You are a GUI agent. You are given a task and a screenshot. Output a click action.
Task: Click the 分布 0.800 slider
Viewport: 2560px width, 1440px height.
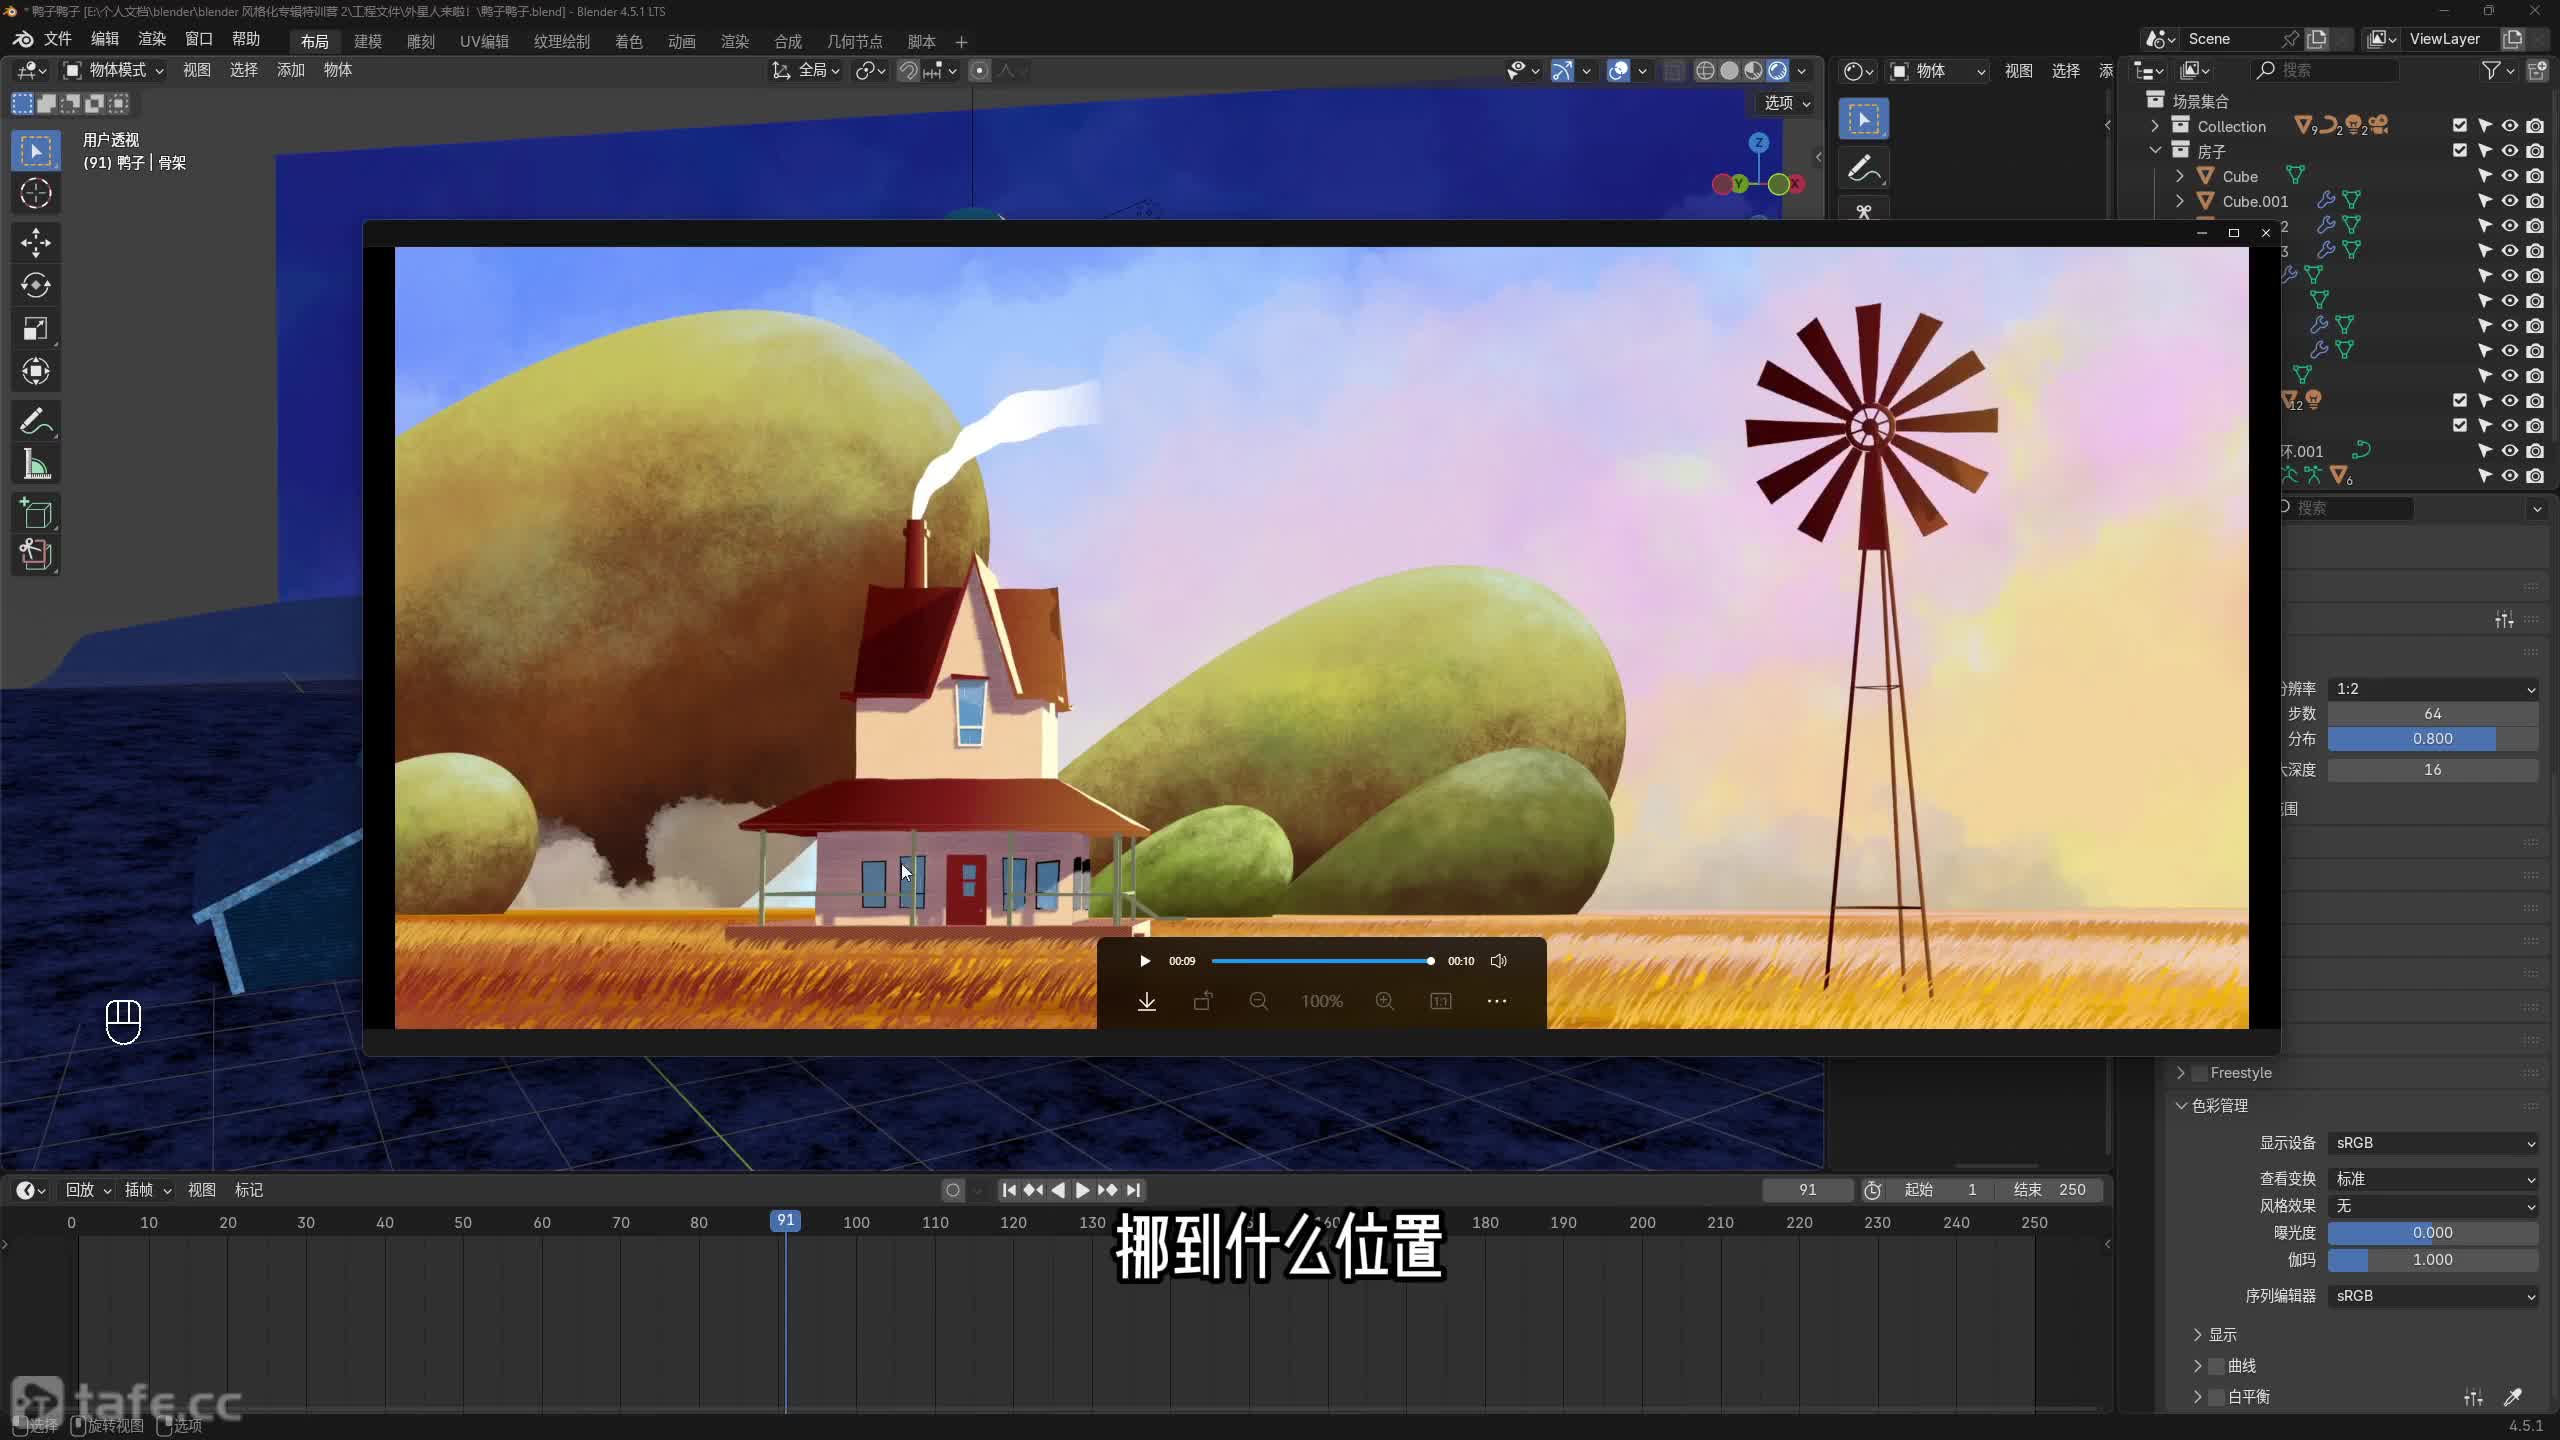pos(2433,739)
